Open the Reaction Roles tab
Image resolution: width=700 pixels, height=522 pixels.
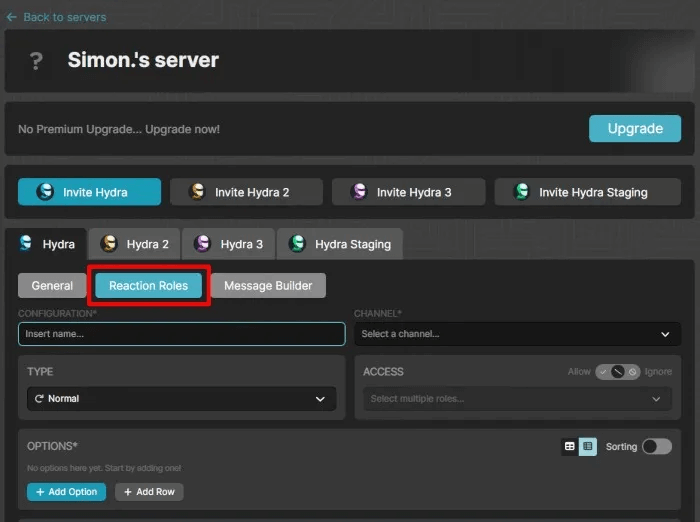tap(149, 285)
